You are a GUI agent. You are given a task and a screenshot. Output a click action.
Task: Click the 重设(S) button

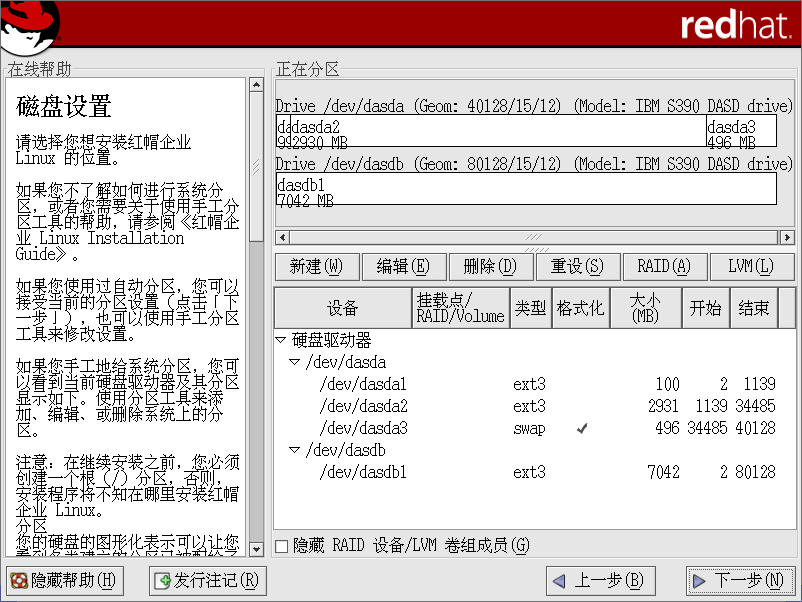(x=578, y=266)
